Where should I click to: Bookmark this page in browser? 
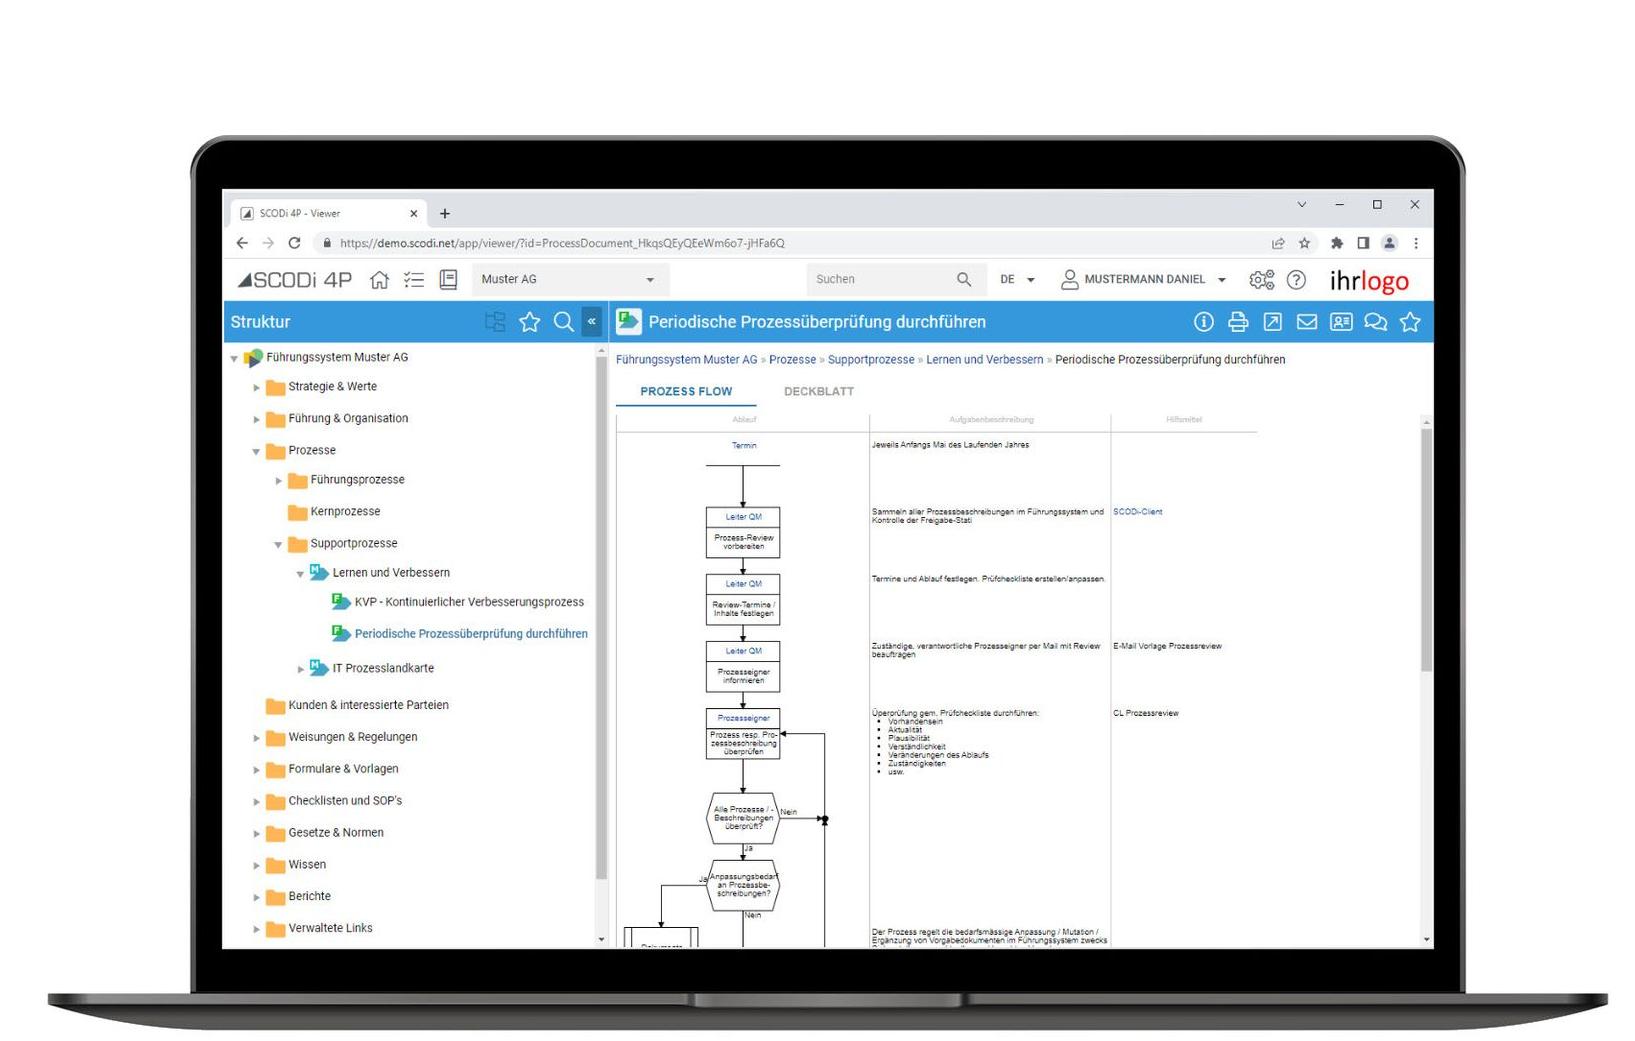point(1304,243)
